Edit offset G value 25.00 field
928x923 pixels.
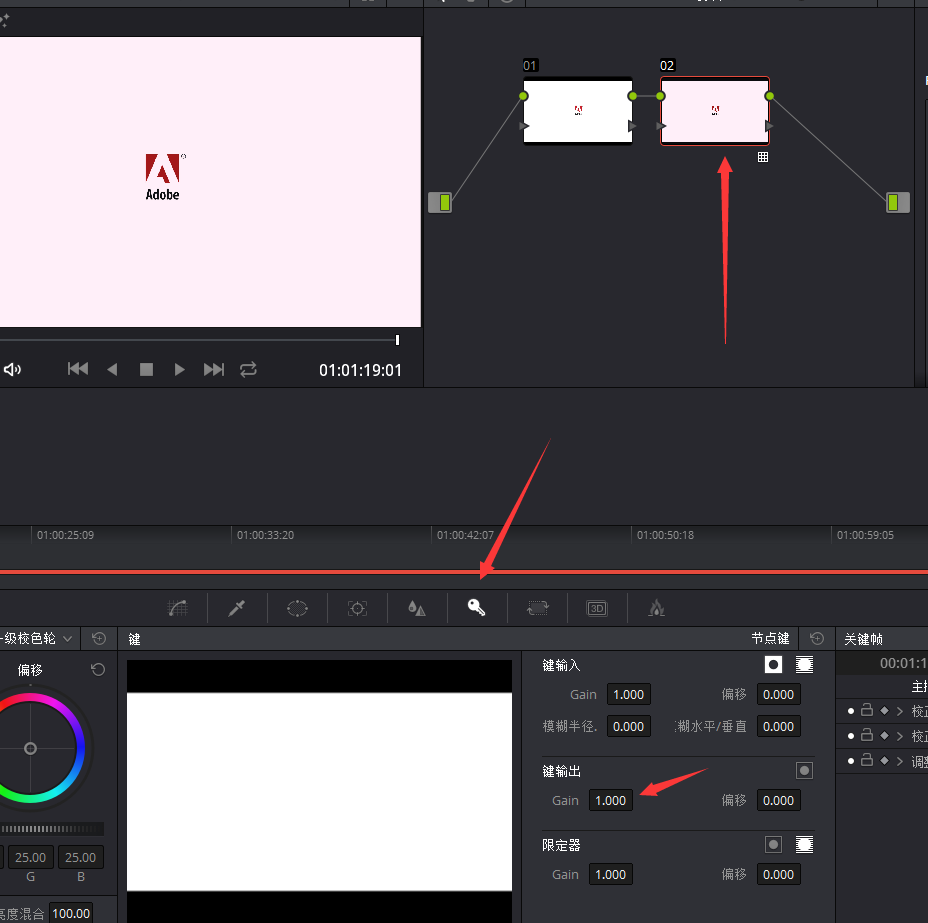[x=31, y=857]
